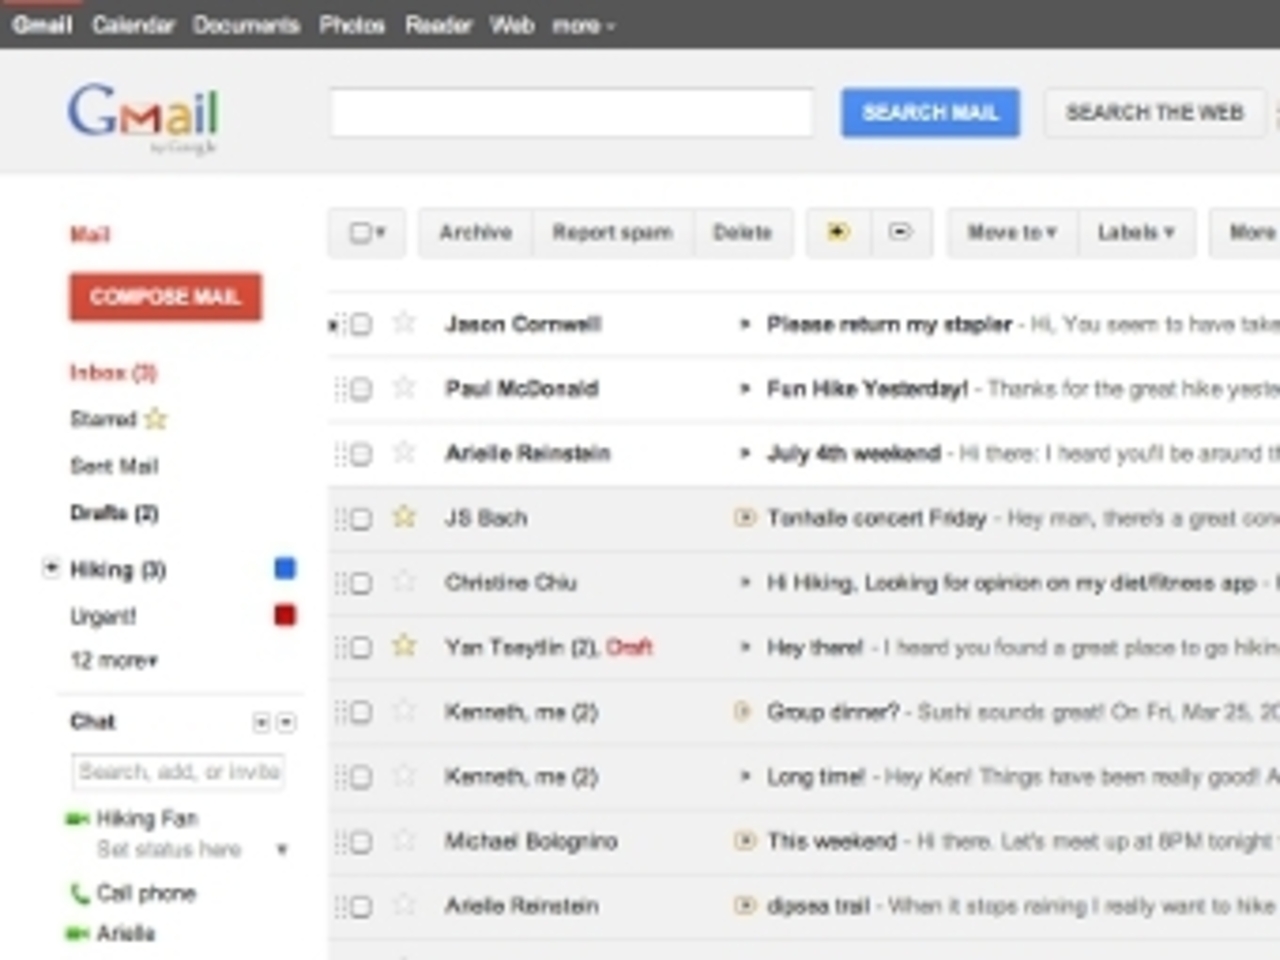
Task: Open Reader from the top bar
Action: (x=438, y=25)
